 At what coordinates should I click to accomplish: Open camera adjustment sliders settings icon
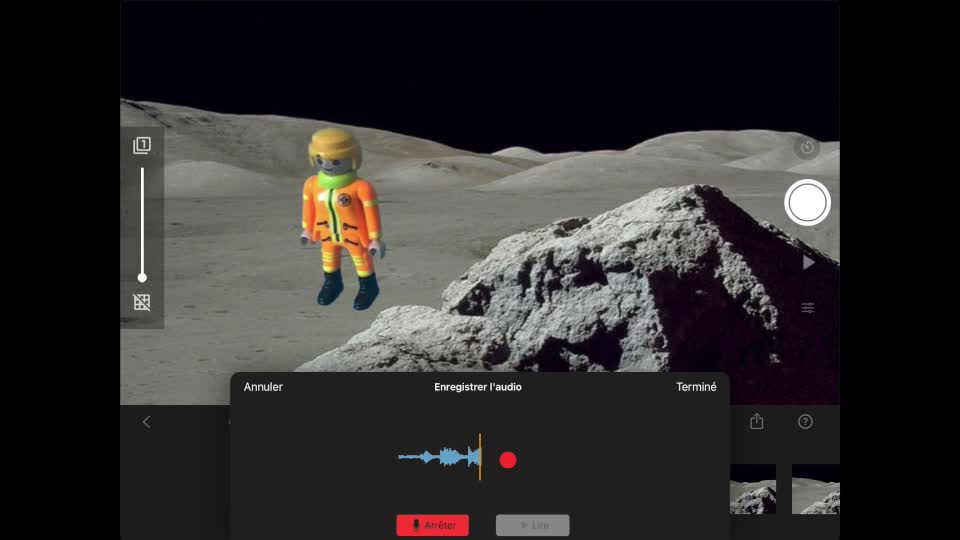coord(807,308)
